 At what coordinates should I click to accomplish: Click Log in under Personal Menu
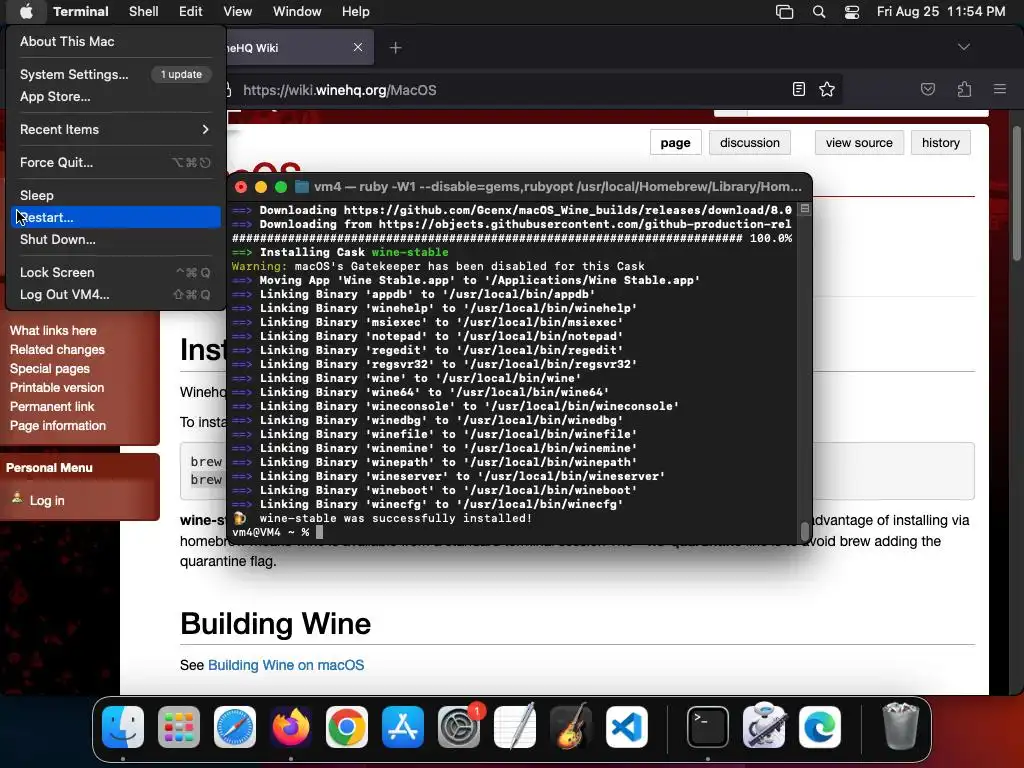(47, 500)
